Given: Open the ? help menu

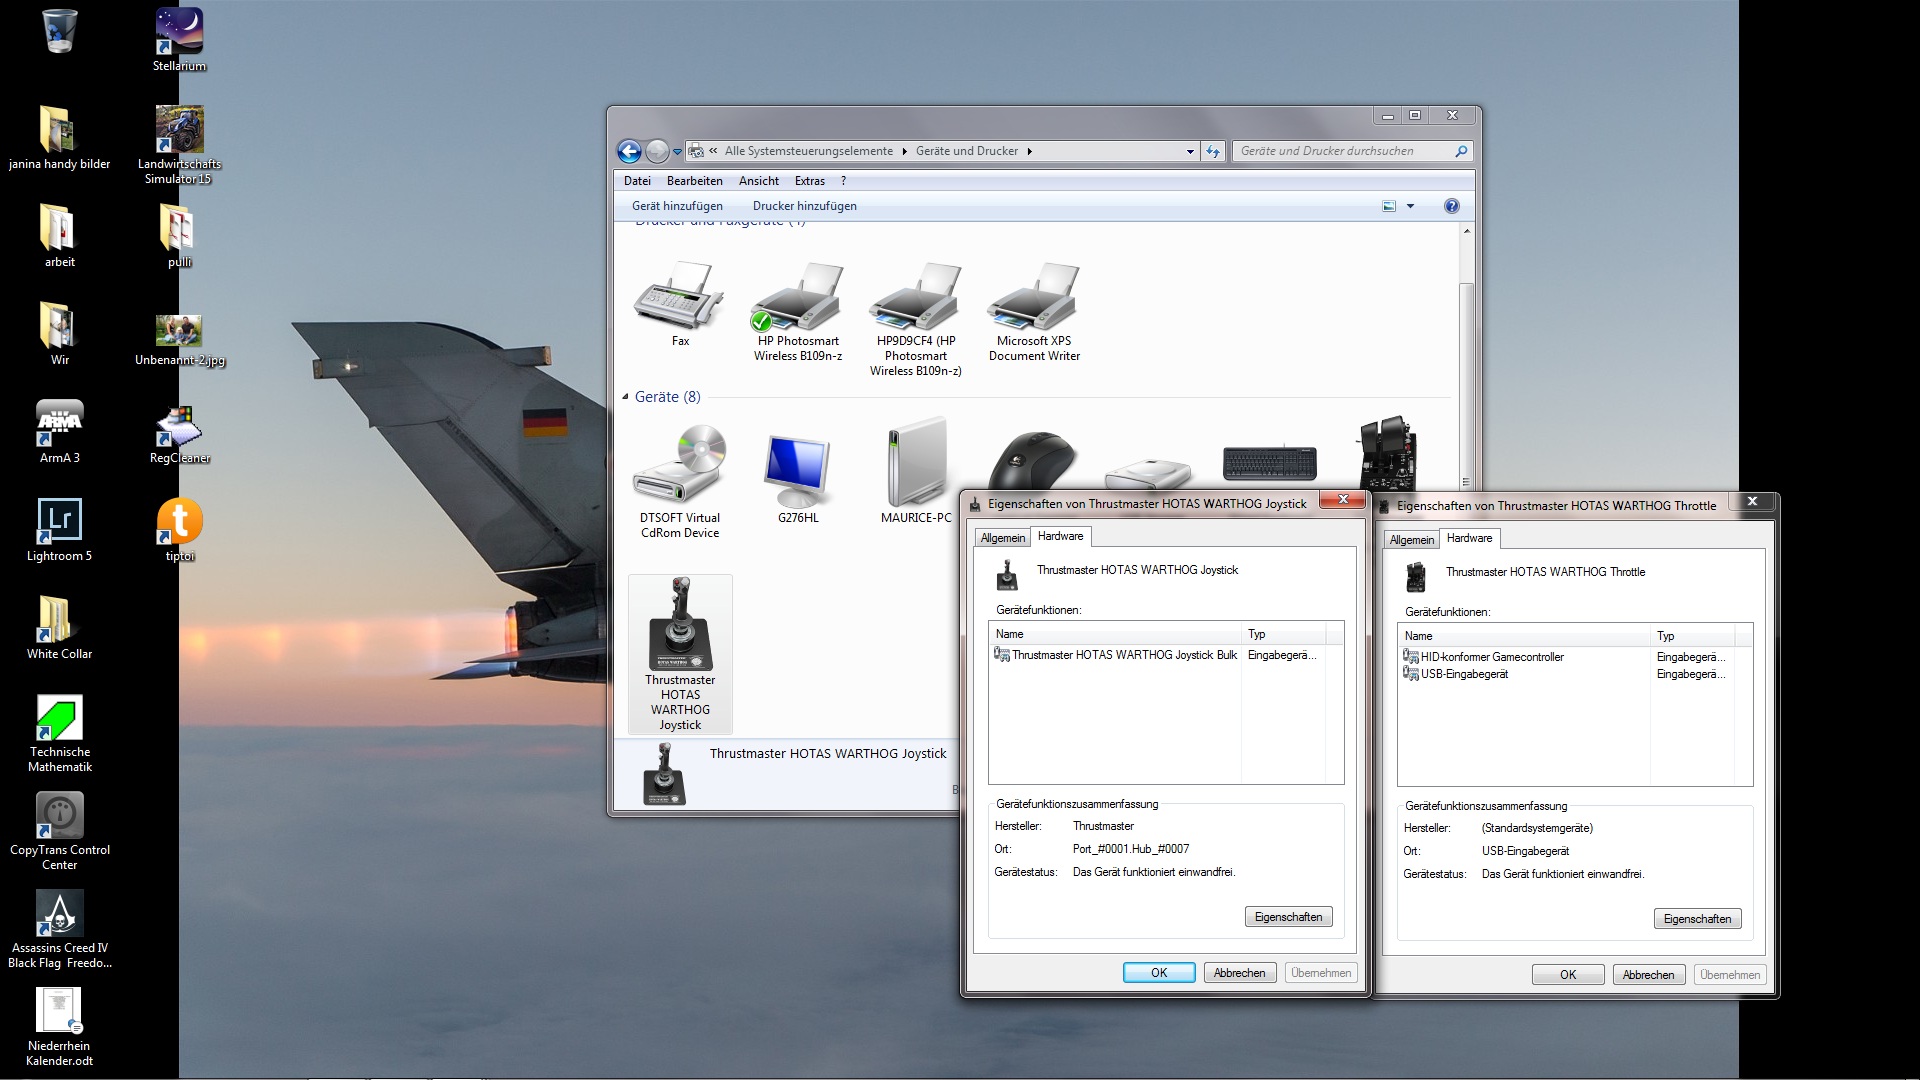Looking at the screenshot, I should [x=843, y=181].
